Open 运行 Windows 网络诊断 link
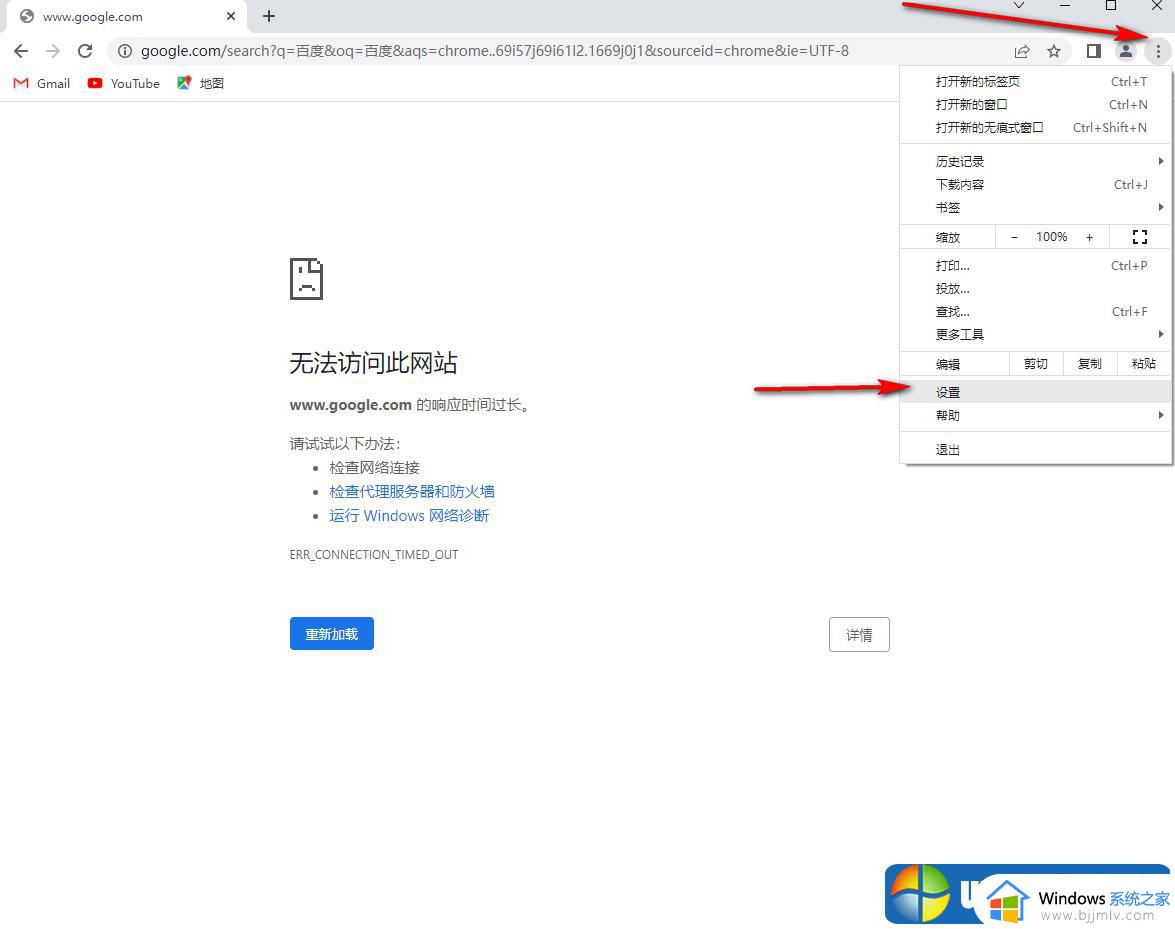Screen dimensions: 1175x929 pyautogui.click(x=409, y=515)
